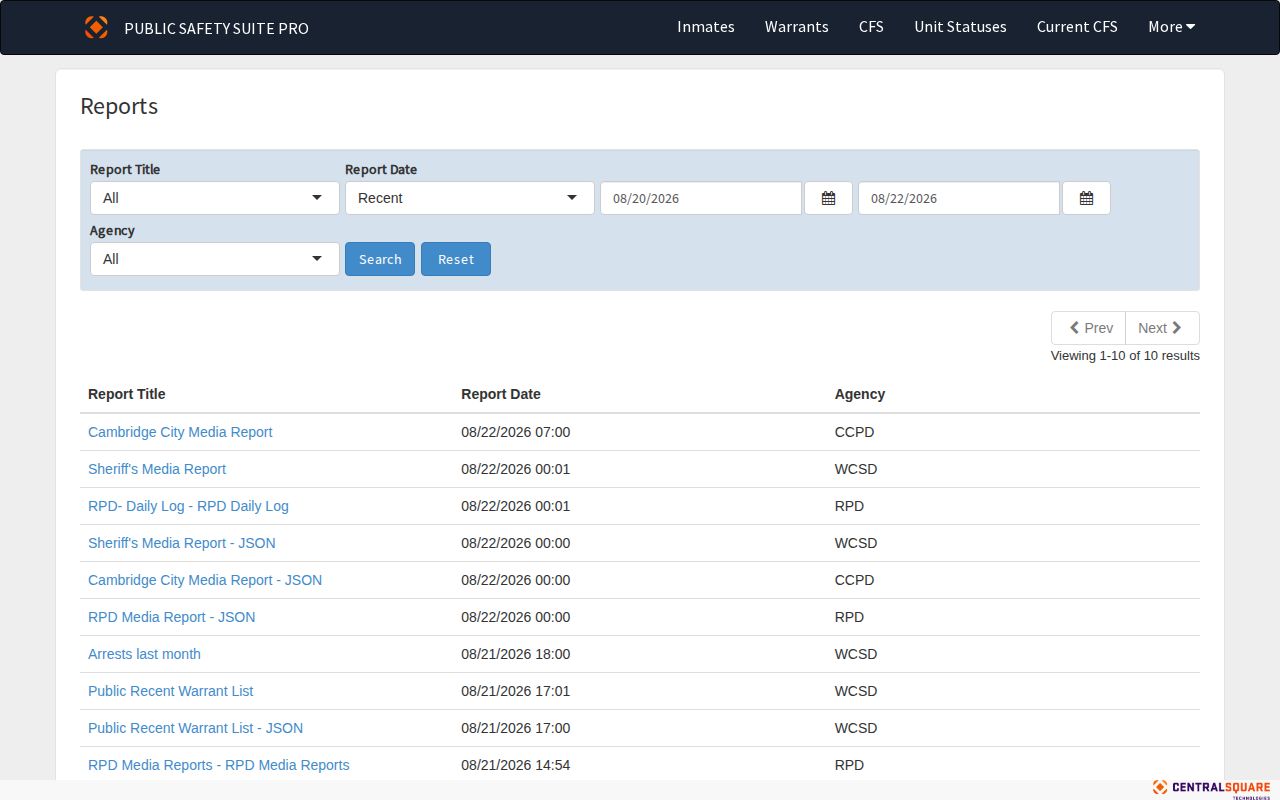The height and width of the screenshot is (800, 1280).
Task: Open the Agency filter dropdown
Action: click(215, 259)
